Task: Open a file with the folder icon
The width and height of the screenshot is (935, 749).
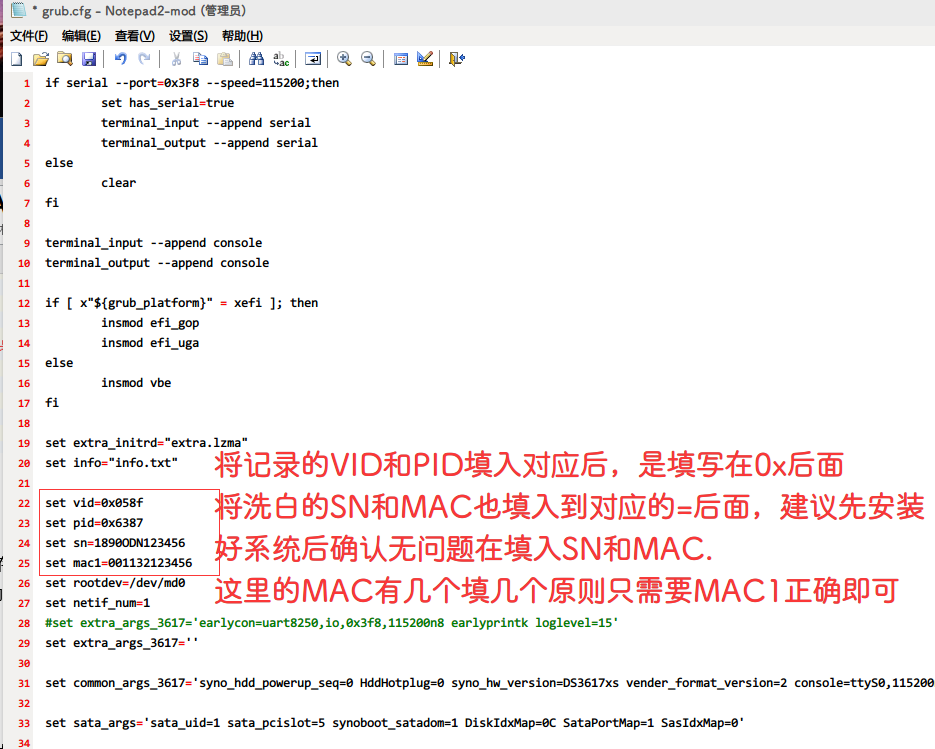Action: tap(41, 59)
